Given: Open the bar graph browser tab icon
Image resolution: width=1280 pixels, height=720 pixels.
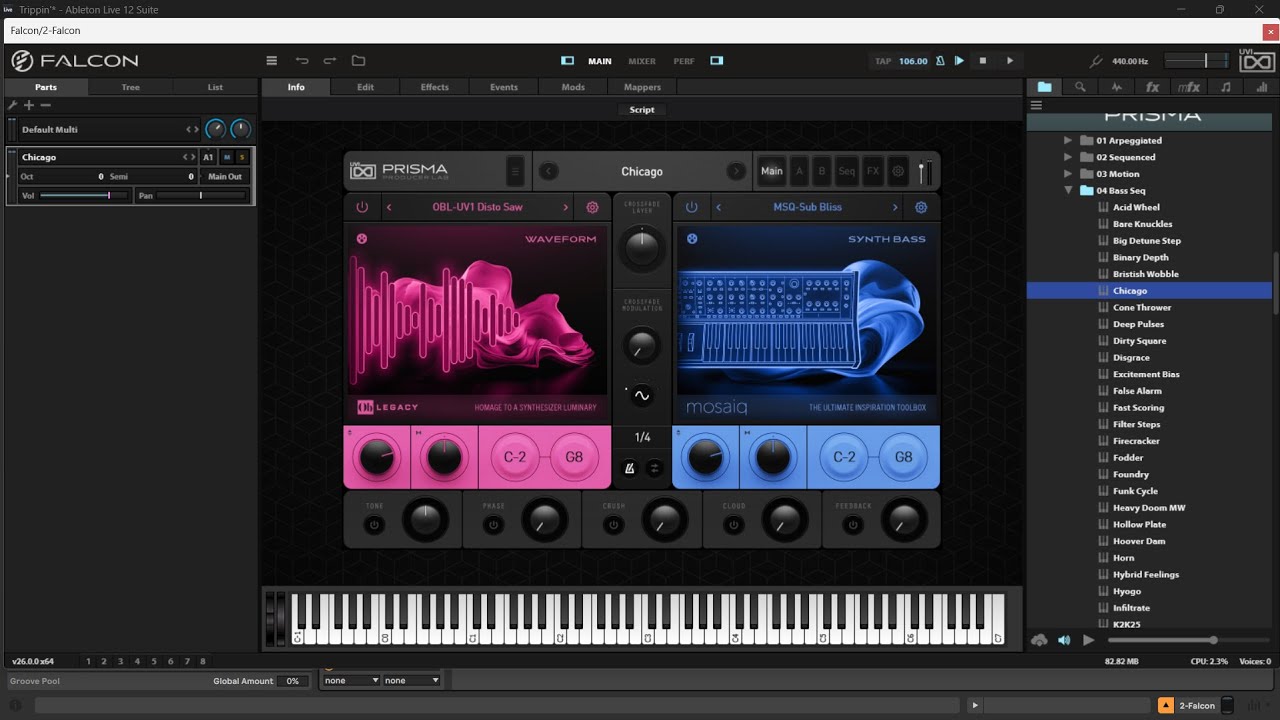Looking at the screenshot, I should coord(1261,87).
